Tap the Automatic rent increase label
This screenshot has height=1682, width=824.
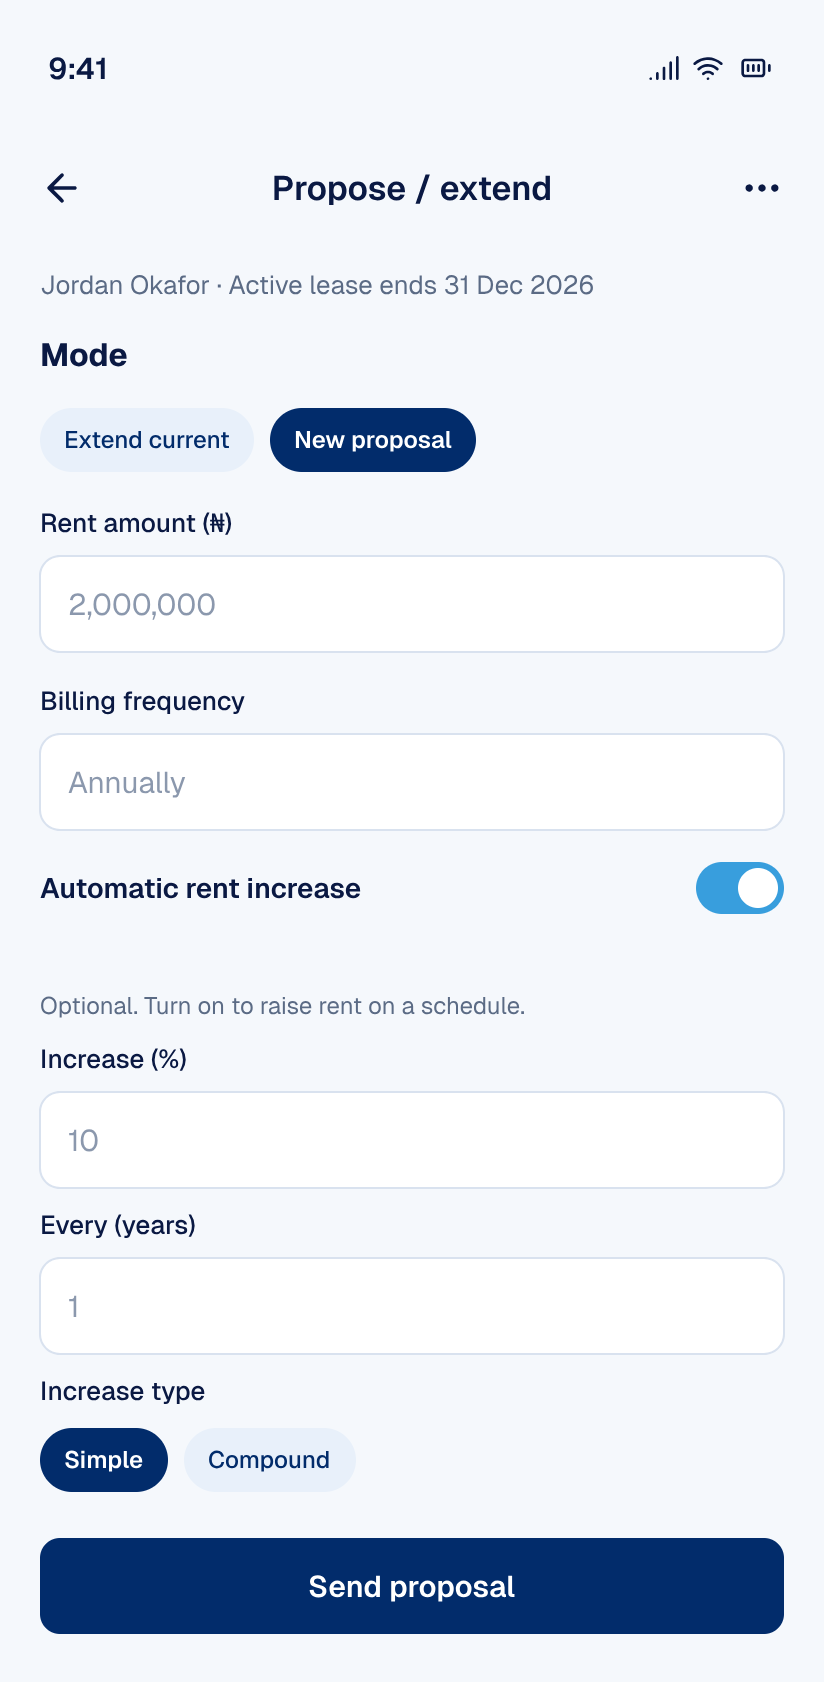click(x=201, y=888)
